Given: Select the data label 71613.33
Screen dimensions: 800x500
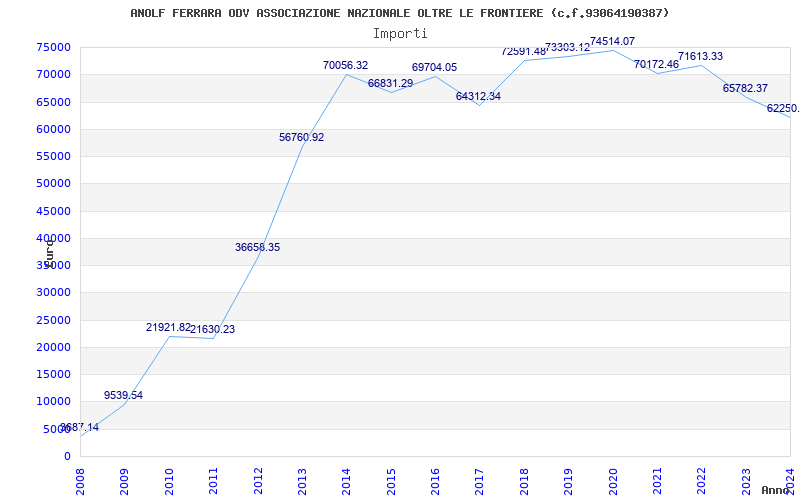Looking at the screenshot, I should (701, 56).
